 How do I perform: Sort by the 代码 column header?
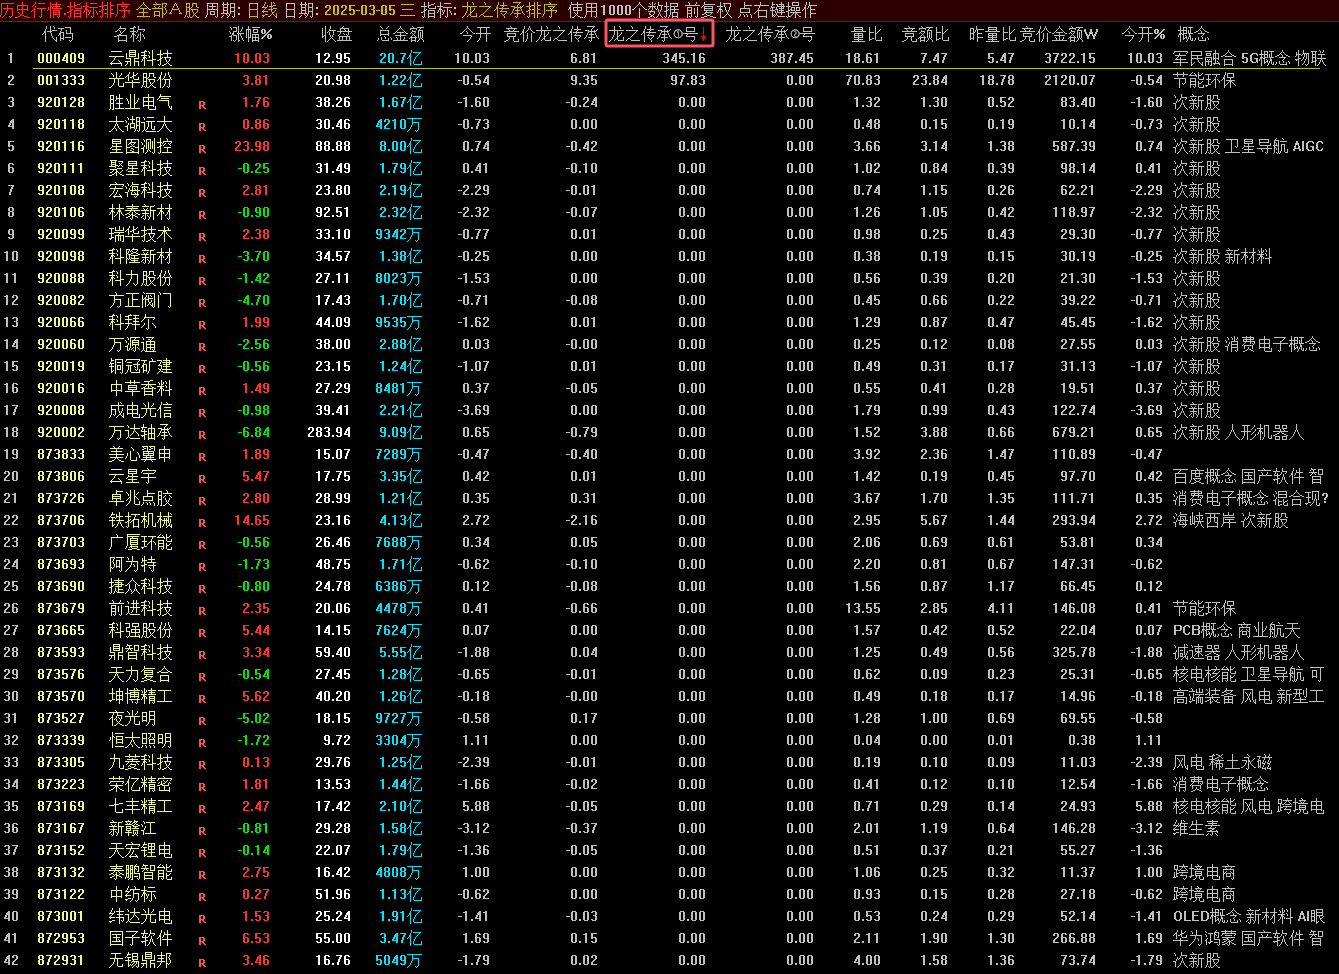click(57, 35)
